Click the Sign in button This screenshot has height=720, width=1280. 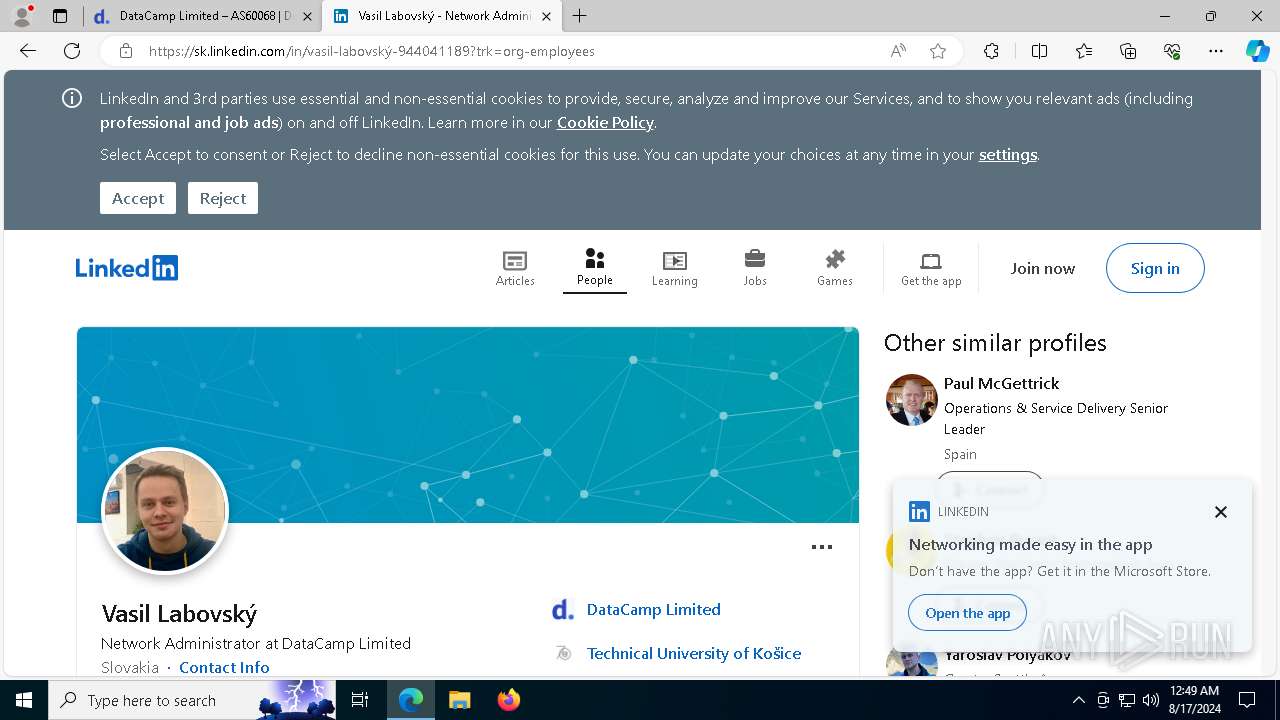click(x=1155, y=268)
